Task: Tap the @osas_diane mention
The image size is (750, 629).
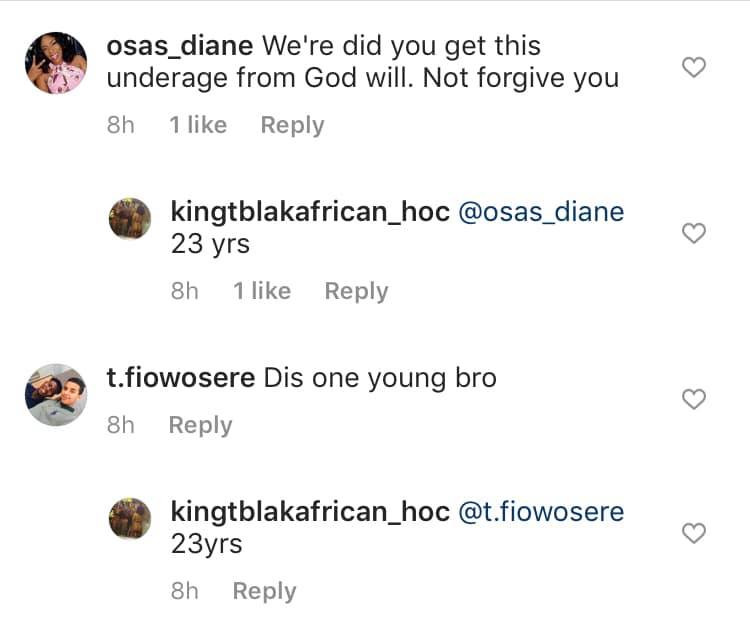Action: point(540,212)
